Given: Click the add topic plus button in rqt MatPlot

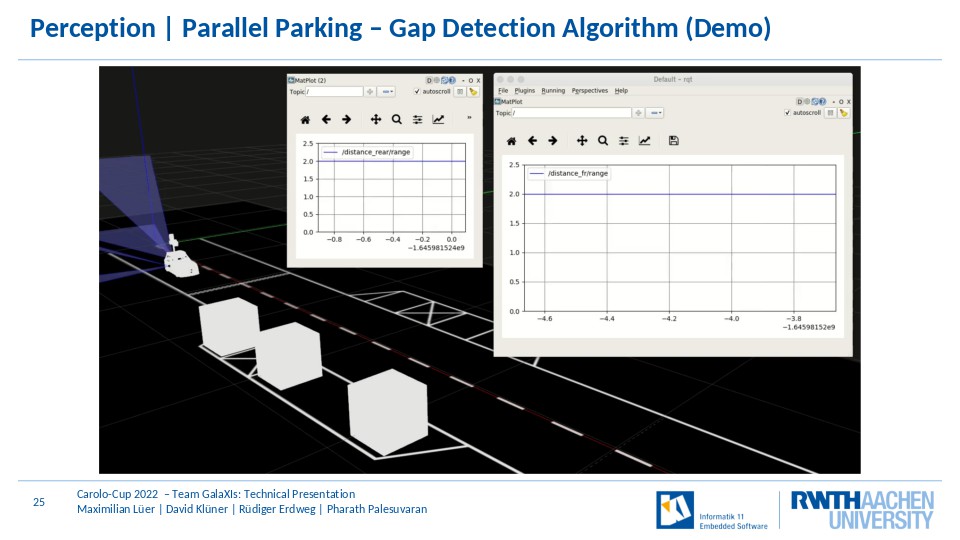Looking at the screenshot, I should (639, 113).
